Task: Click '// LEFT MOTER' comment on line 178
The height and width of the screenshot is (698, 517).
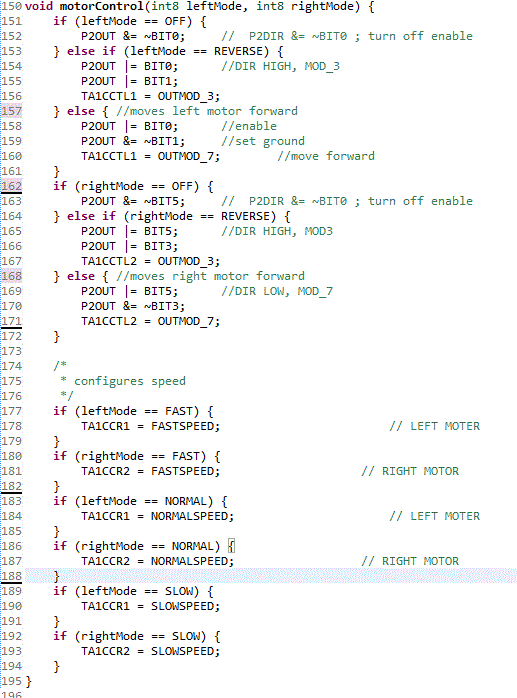Action: 435,426
